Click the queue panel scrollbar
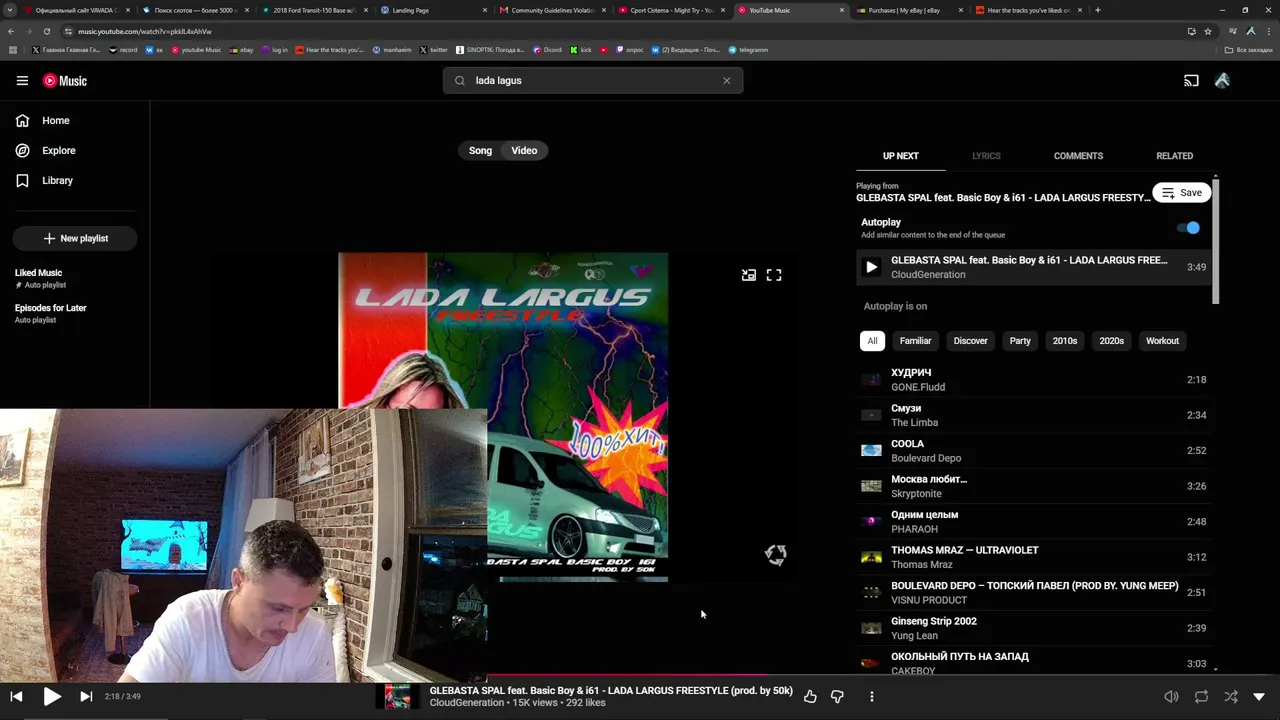Viewport: 1280px width, 720px height. (1216, 240)
